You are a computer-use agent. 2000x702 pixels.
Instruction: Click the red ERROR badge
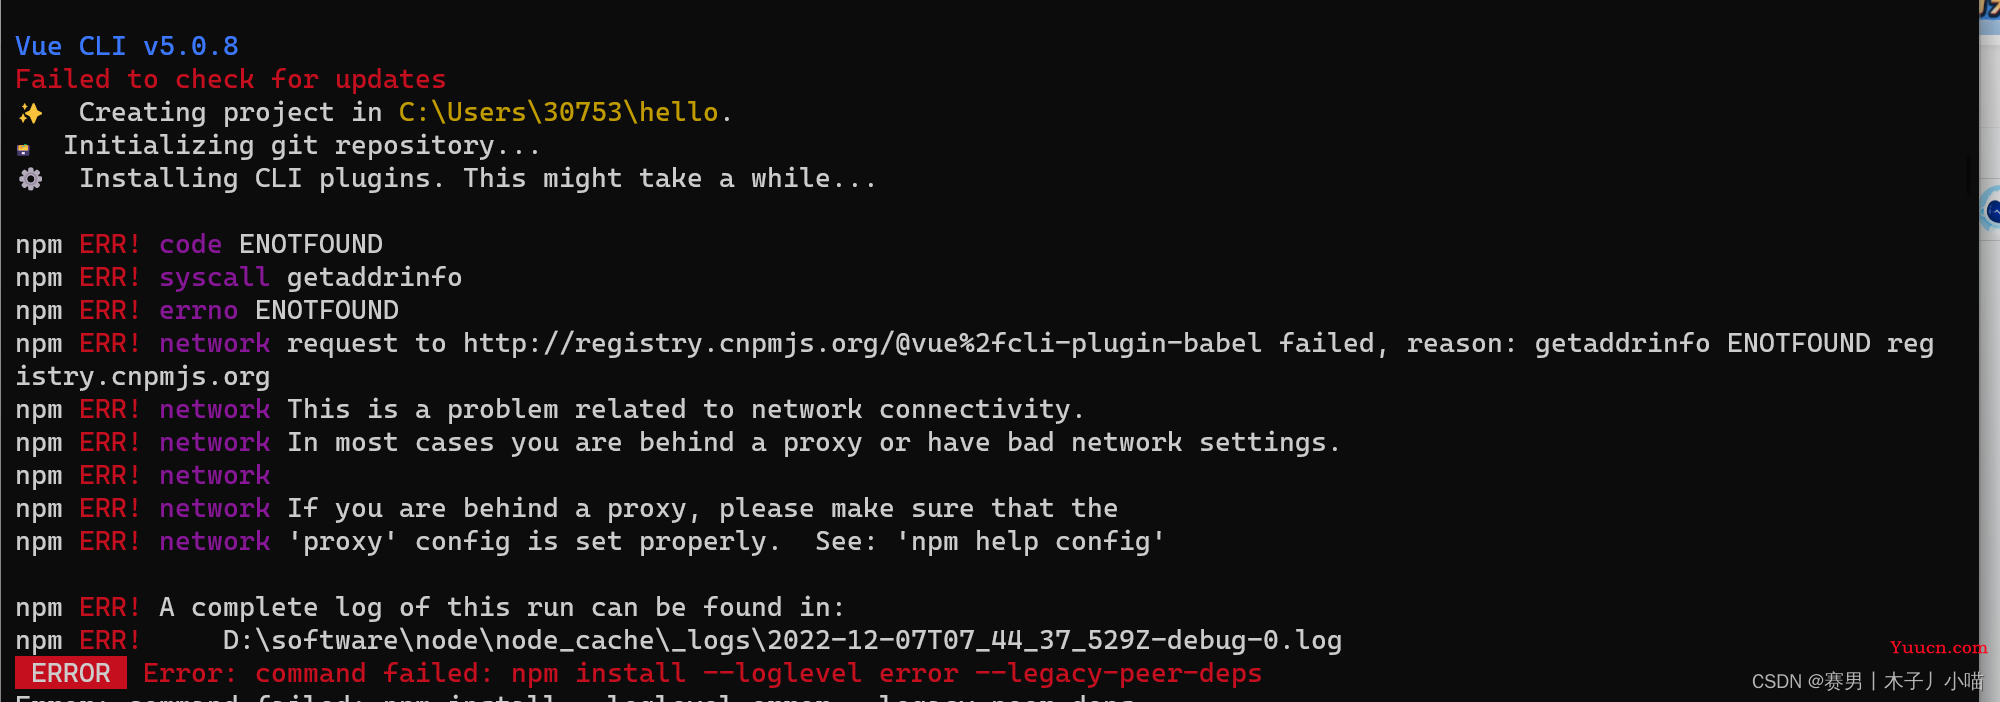pyautogui.click(x=71, y=673)
